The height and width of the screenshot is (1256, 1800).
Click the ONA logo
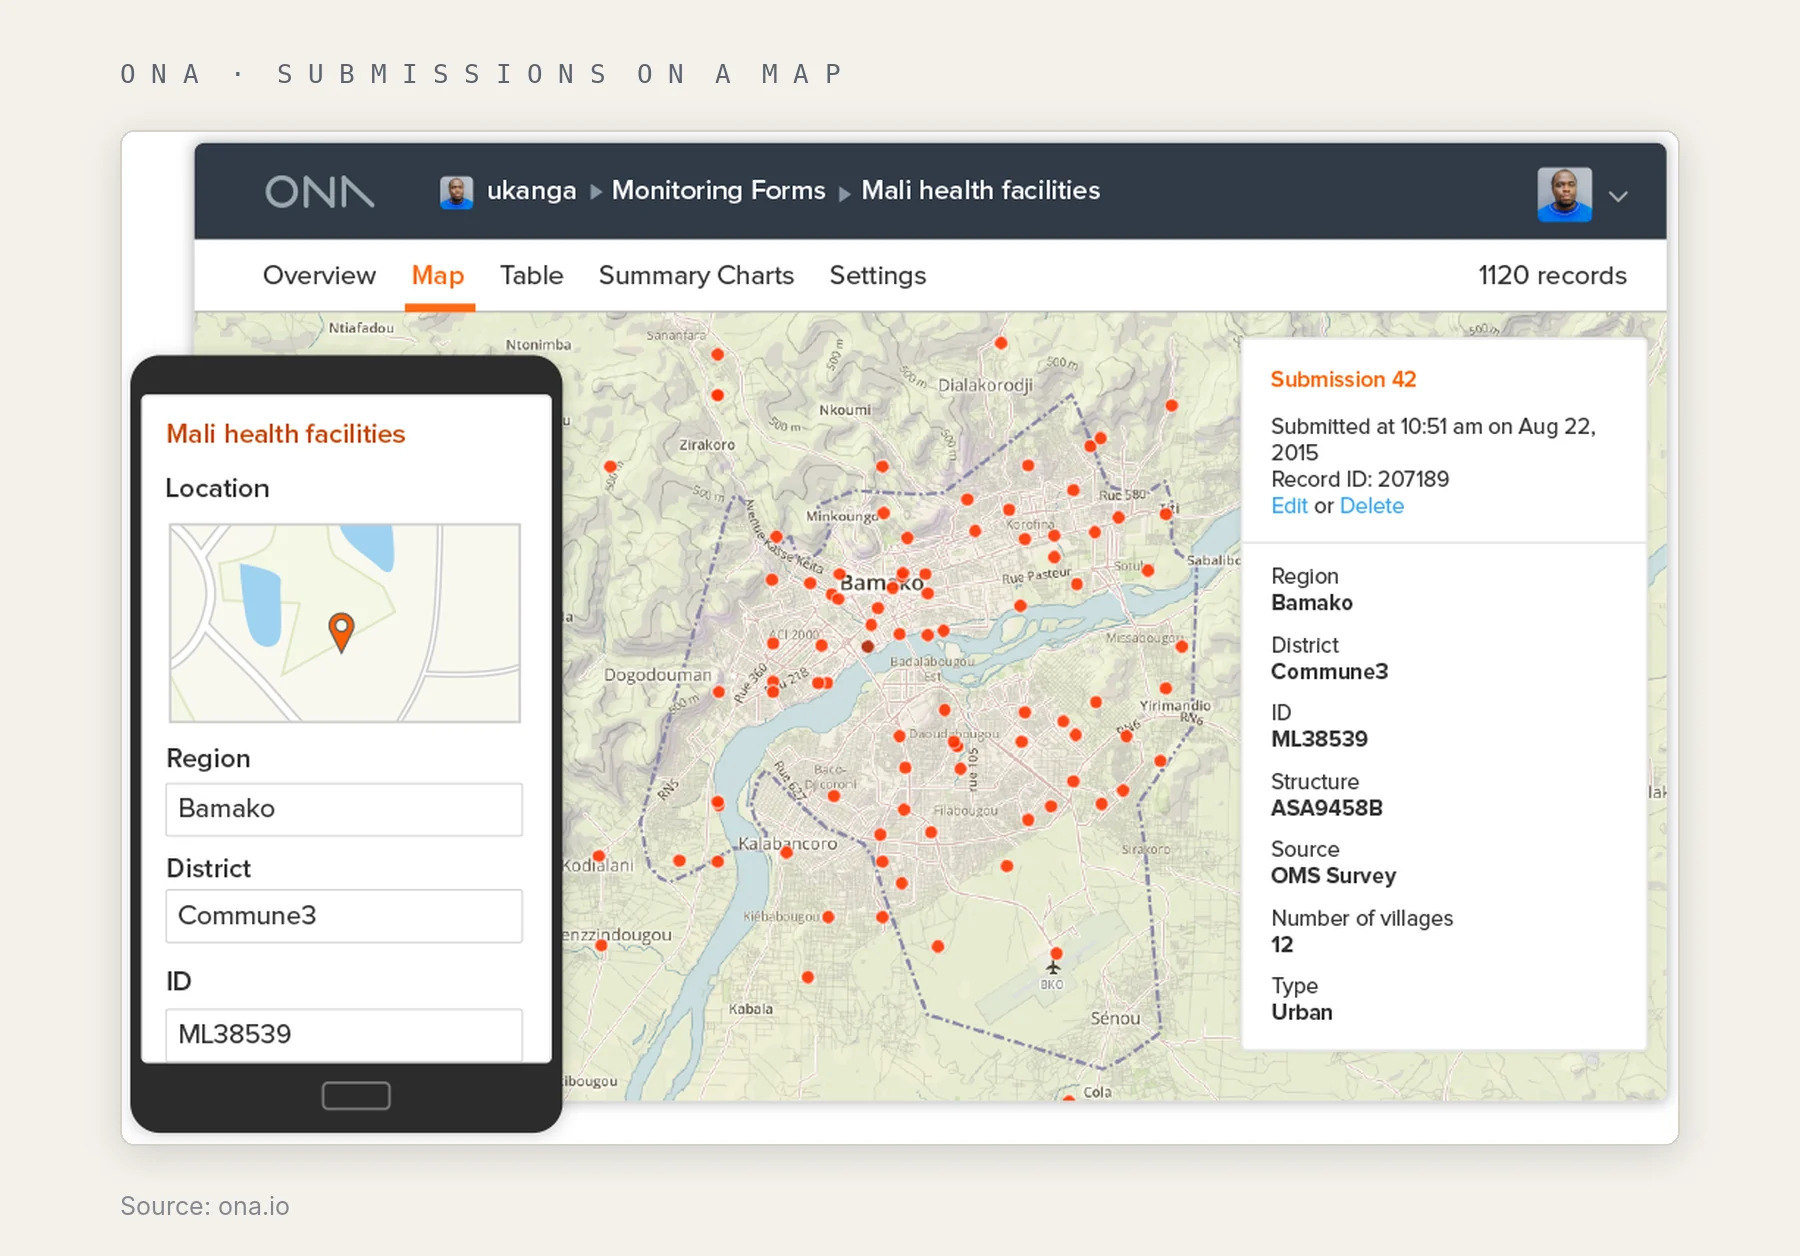tap(319, 191)
